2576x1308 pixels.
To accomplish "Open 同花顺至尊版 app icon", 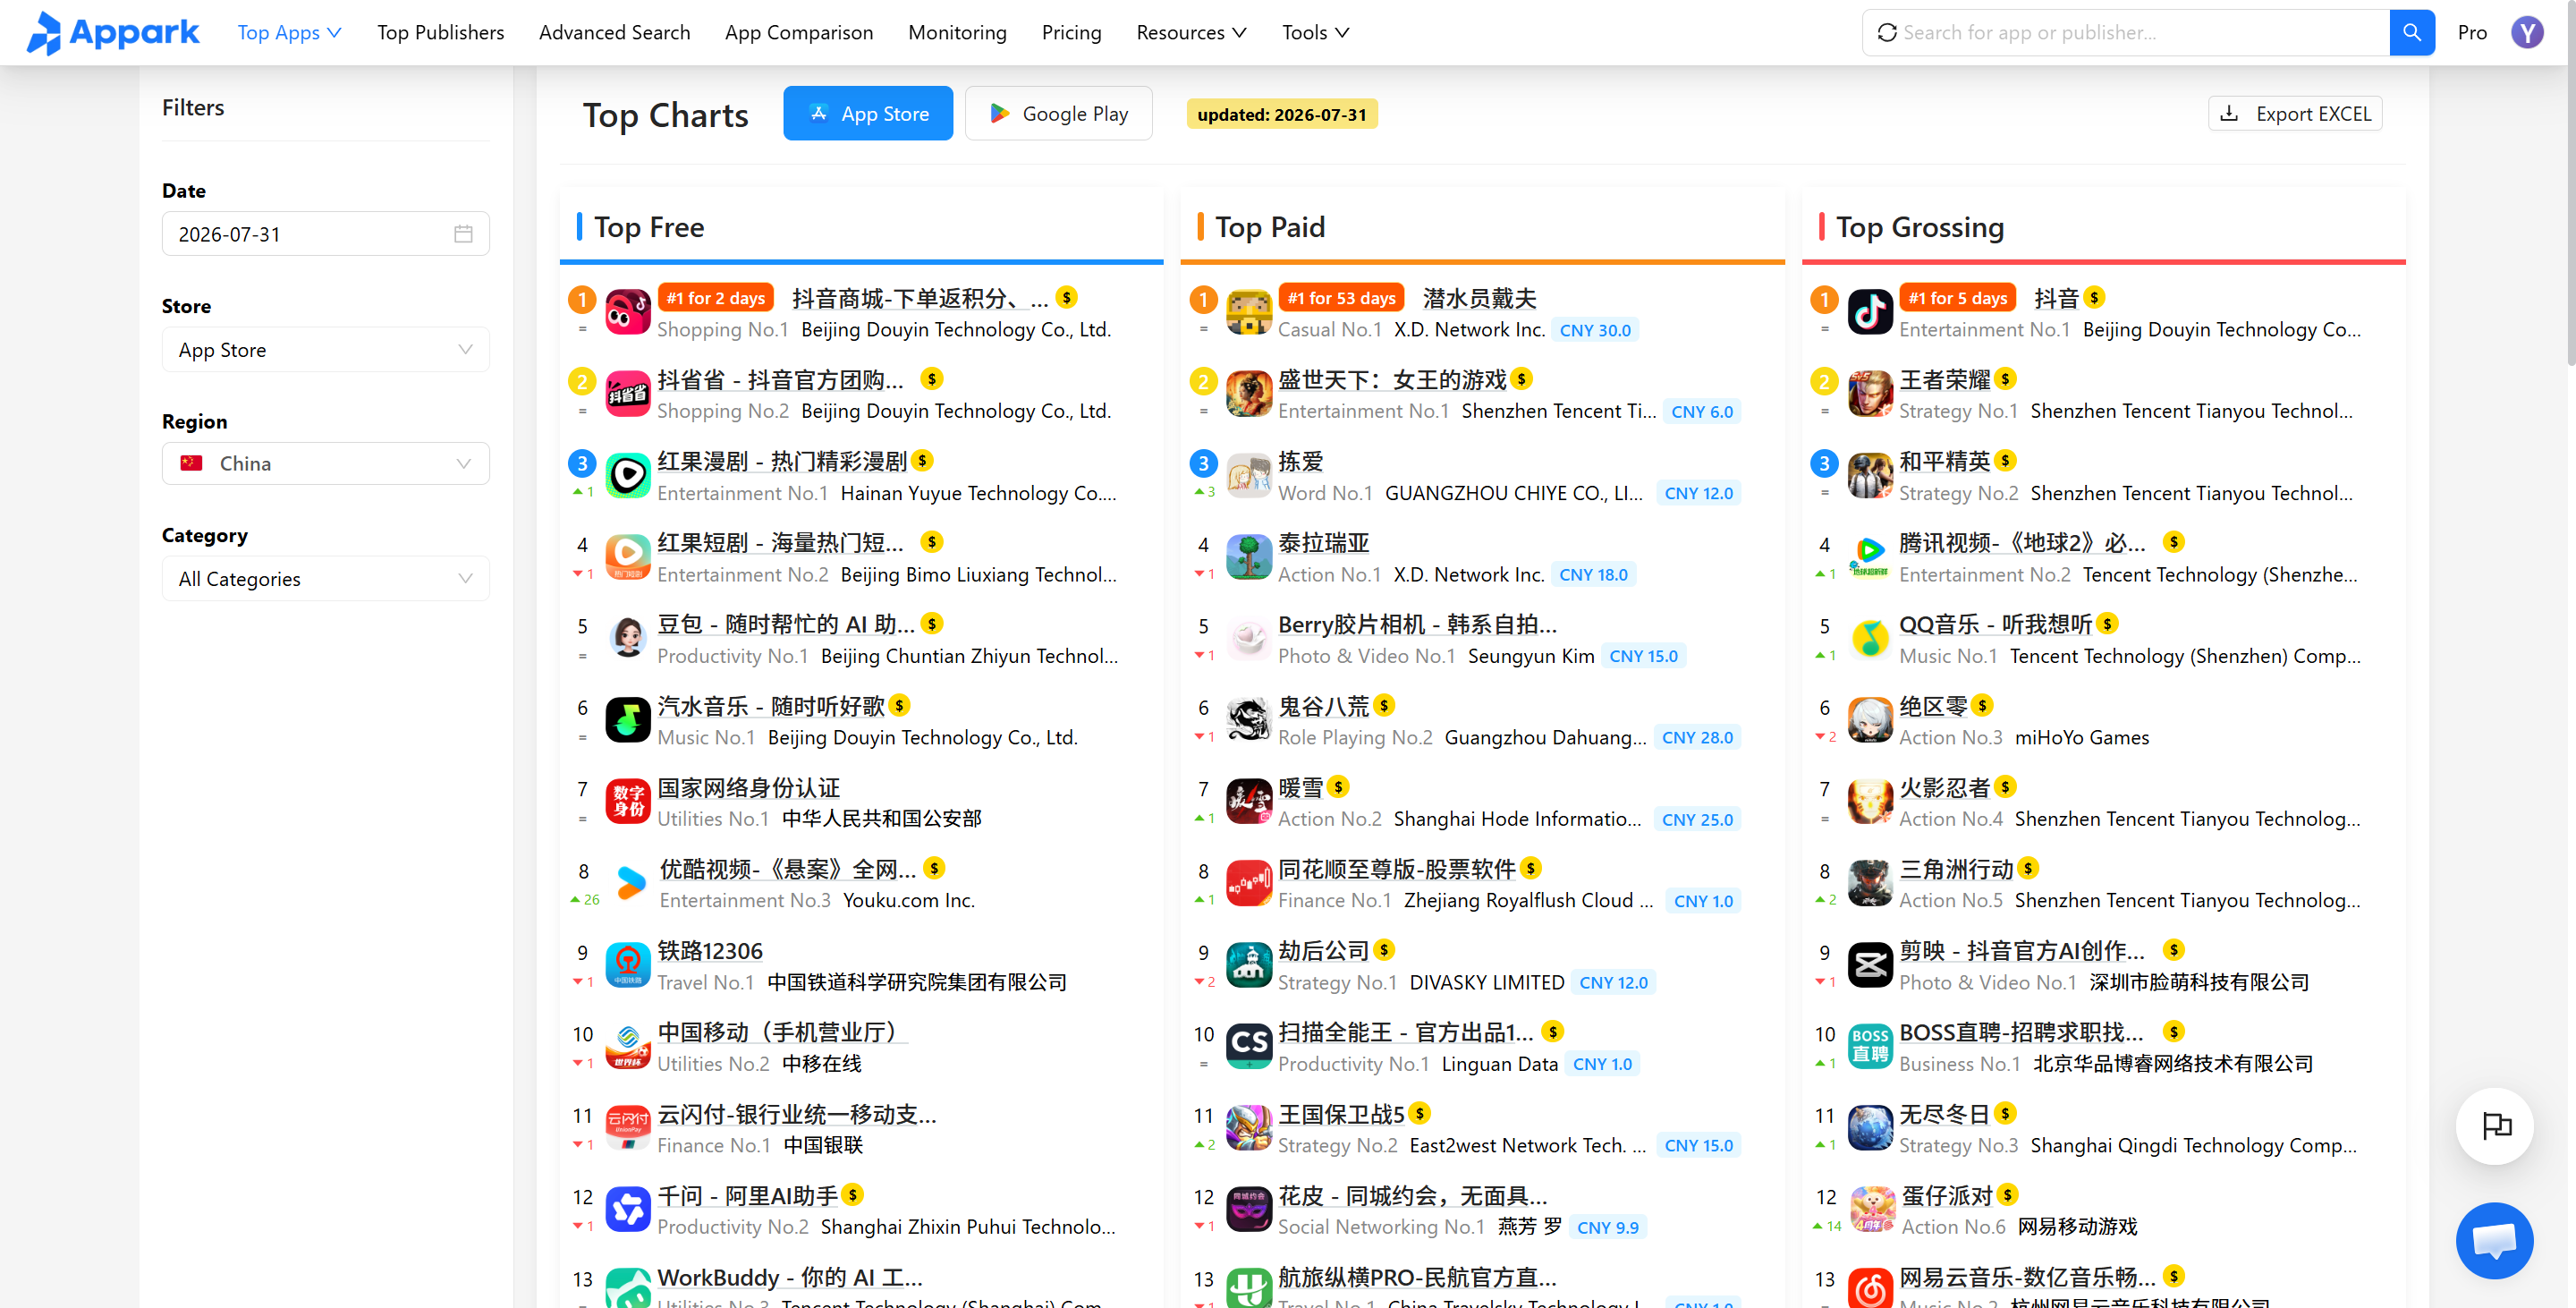I will click(x=1249, y=884).
